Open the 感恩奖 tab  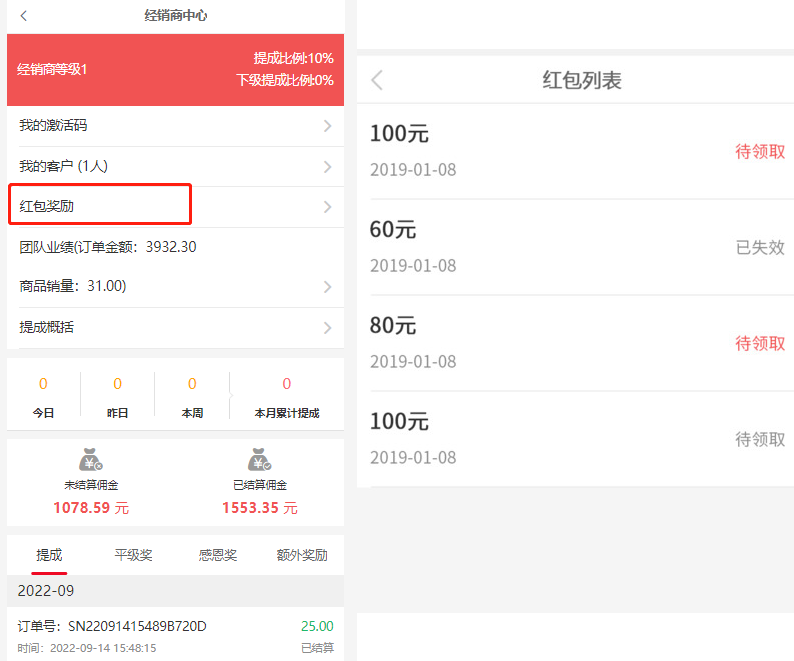tap(217, 555)
